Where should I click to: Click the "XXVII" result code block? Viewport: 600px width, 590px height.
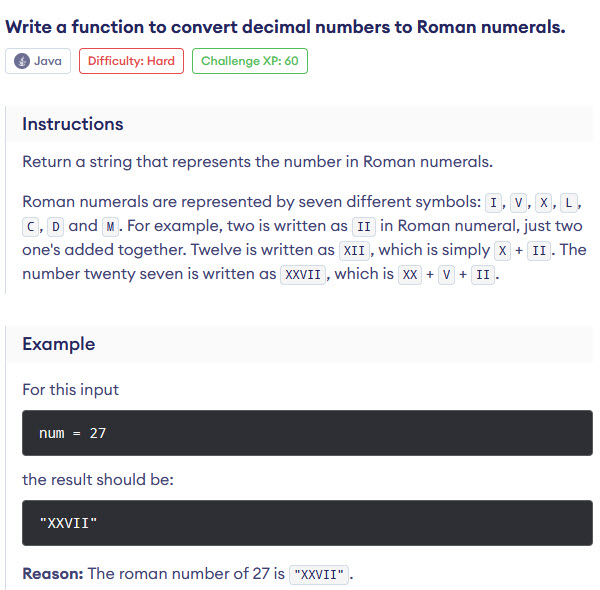tap(307, 523)
